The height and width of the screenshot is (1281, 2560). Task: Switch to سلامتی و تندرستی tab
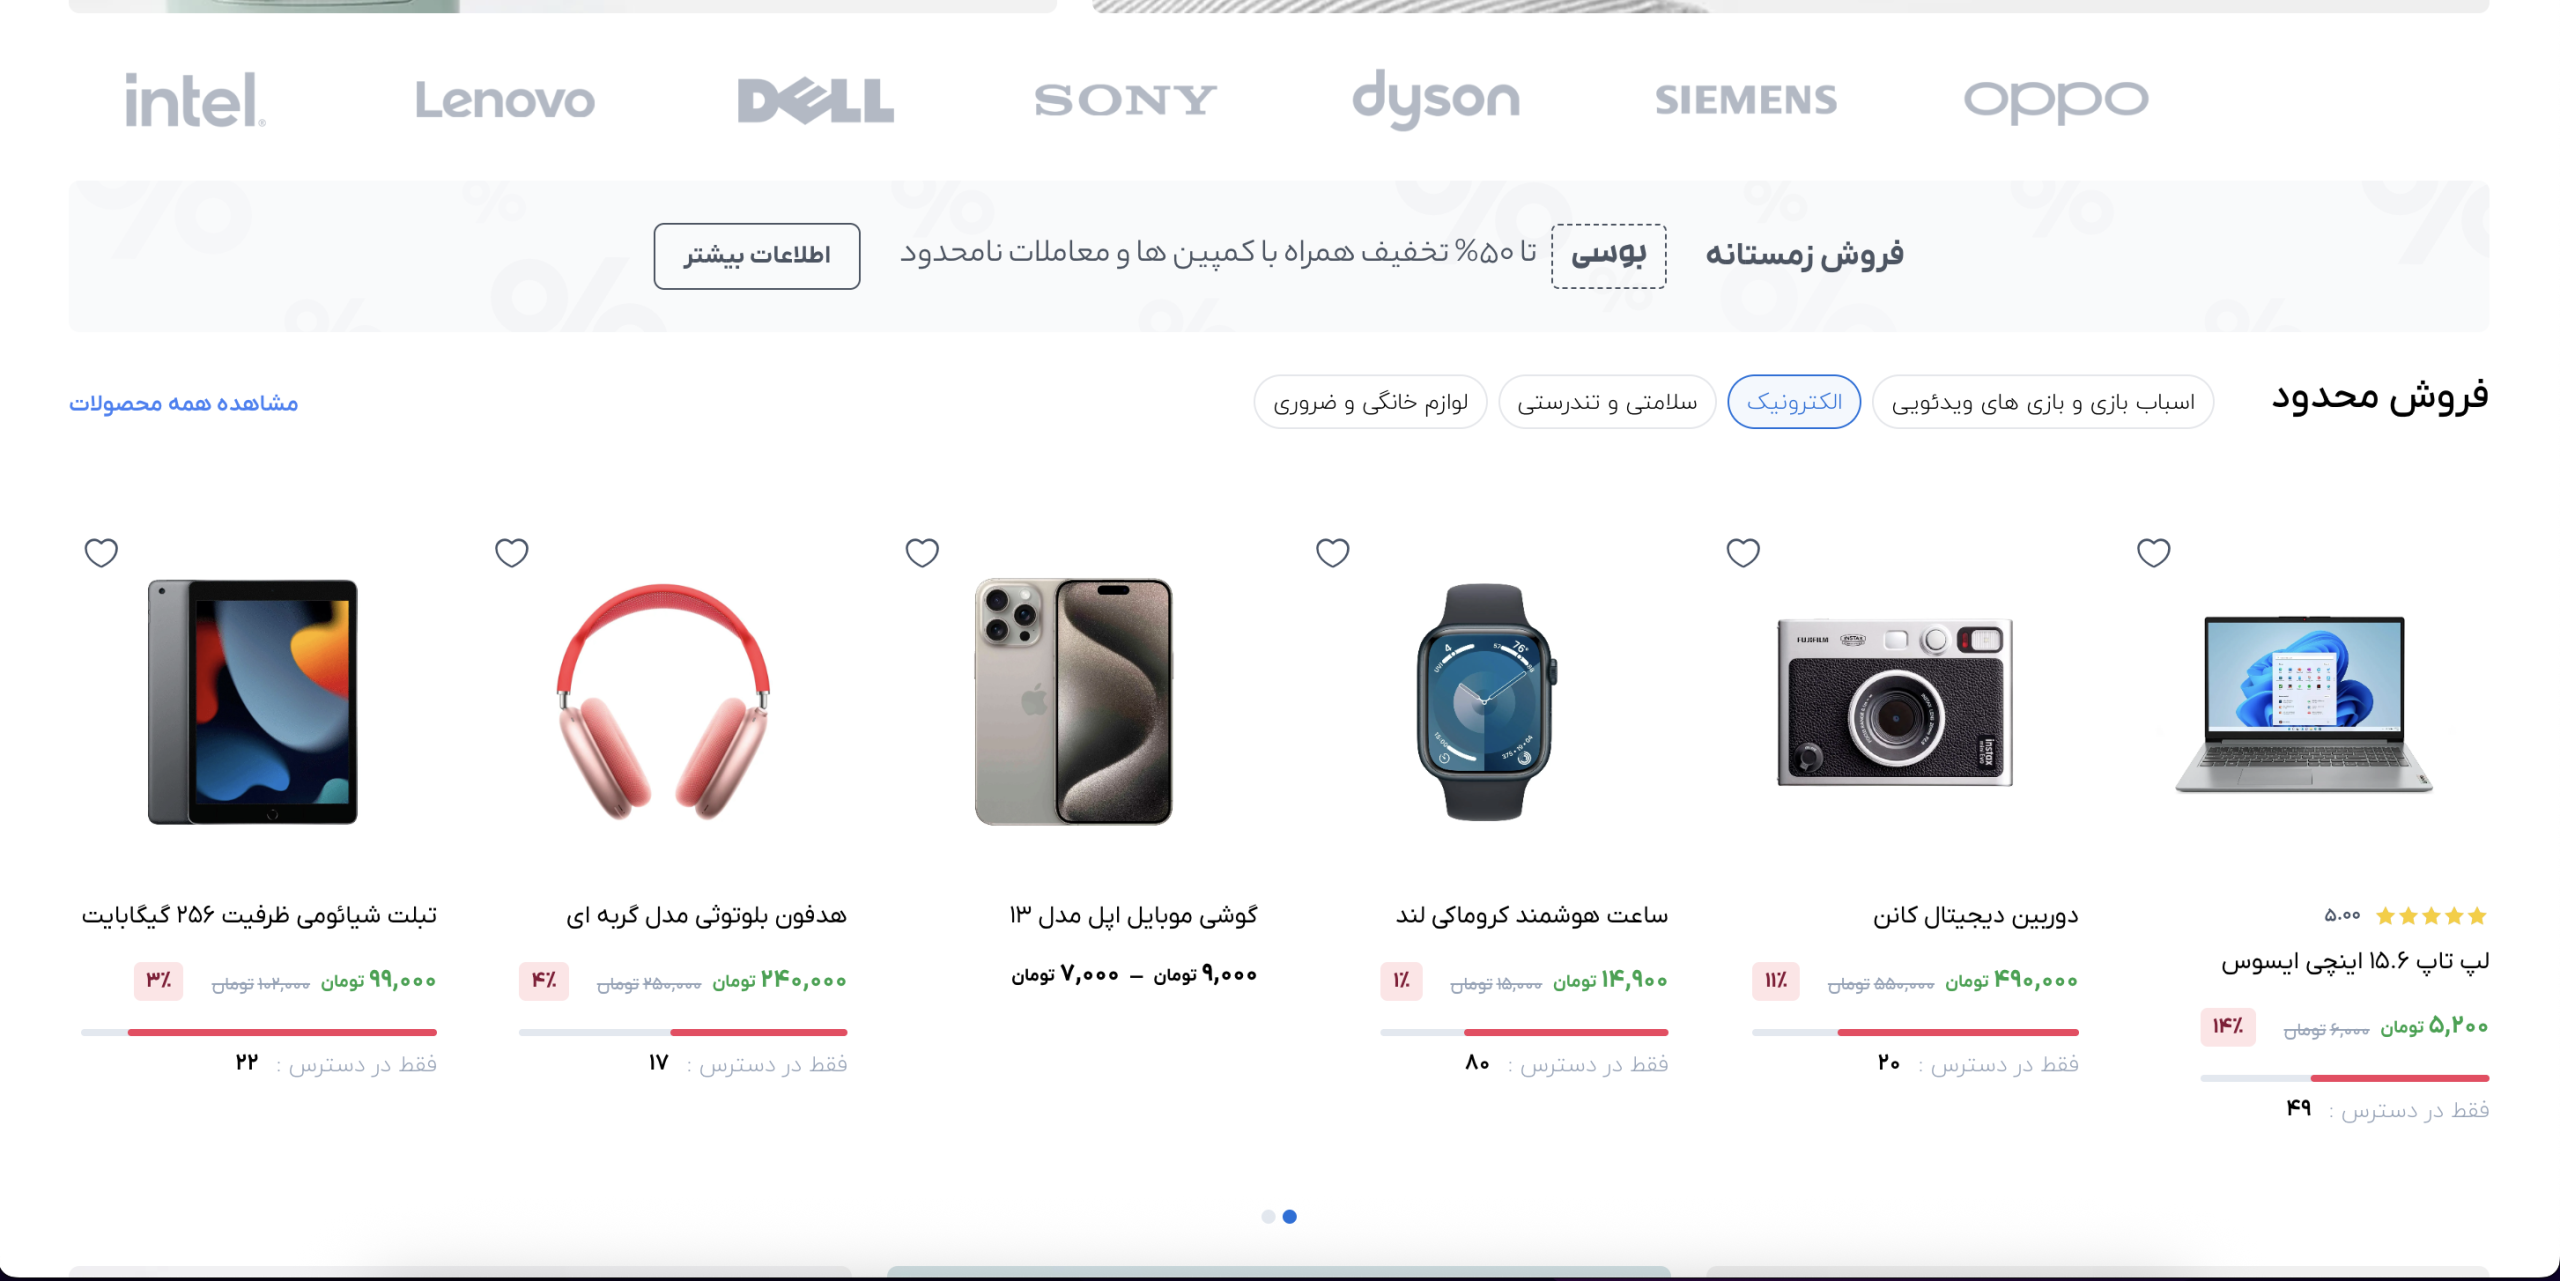[1607, 402]
